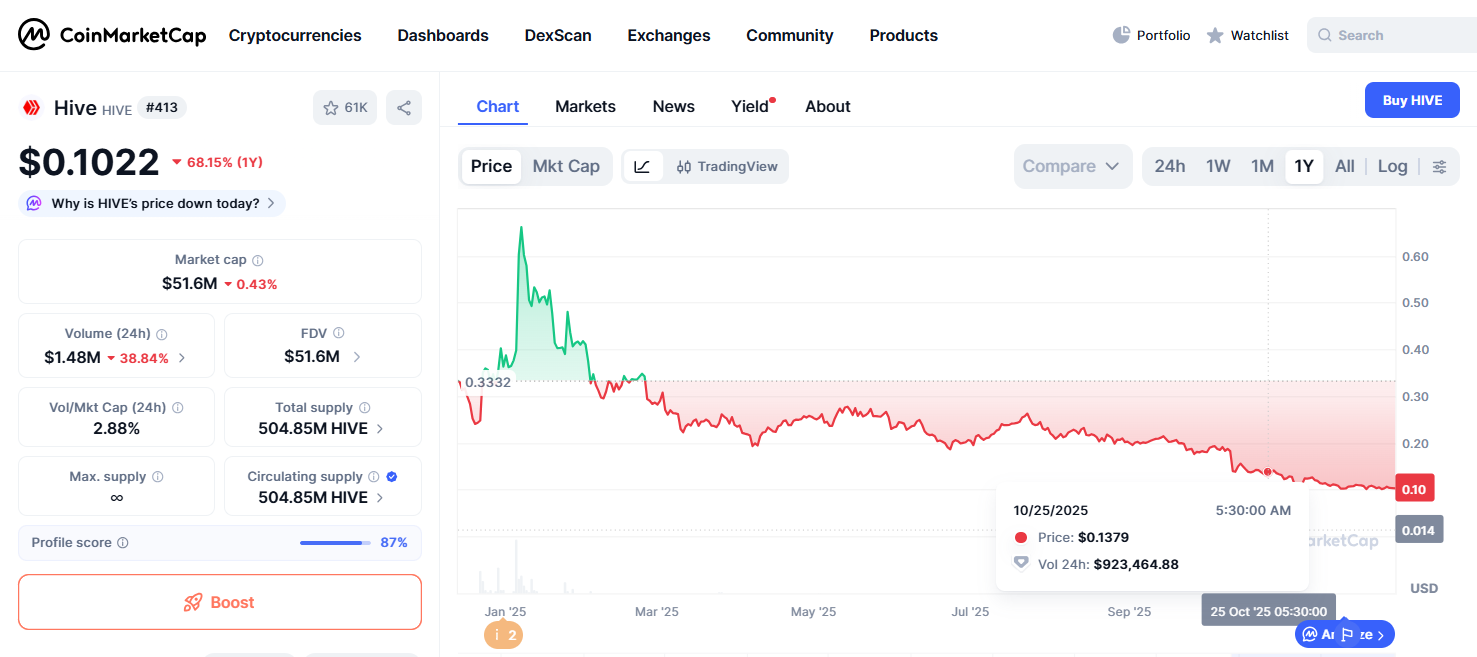Viewport: 1477px width, 657px height.
Task: Add Hive to watchlist with star icon
Action: (344, 108)
